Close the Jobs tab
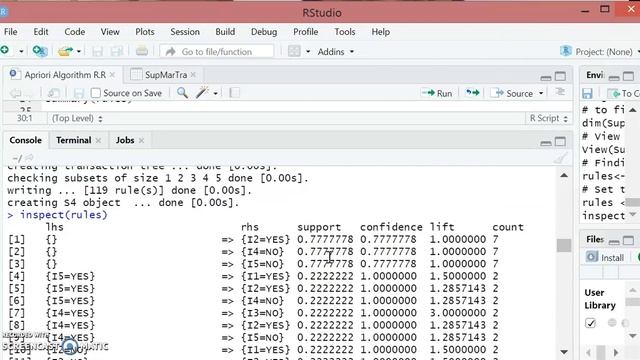Image resolution: width=640 pixels, height=360 pixels. (141, 140)
